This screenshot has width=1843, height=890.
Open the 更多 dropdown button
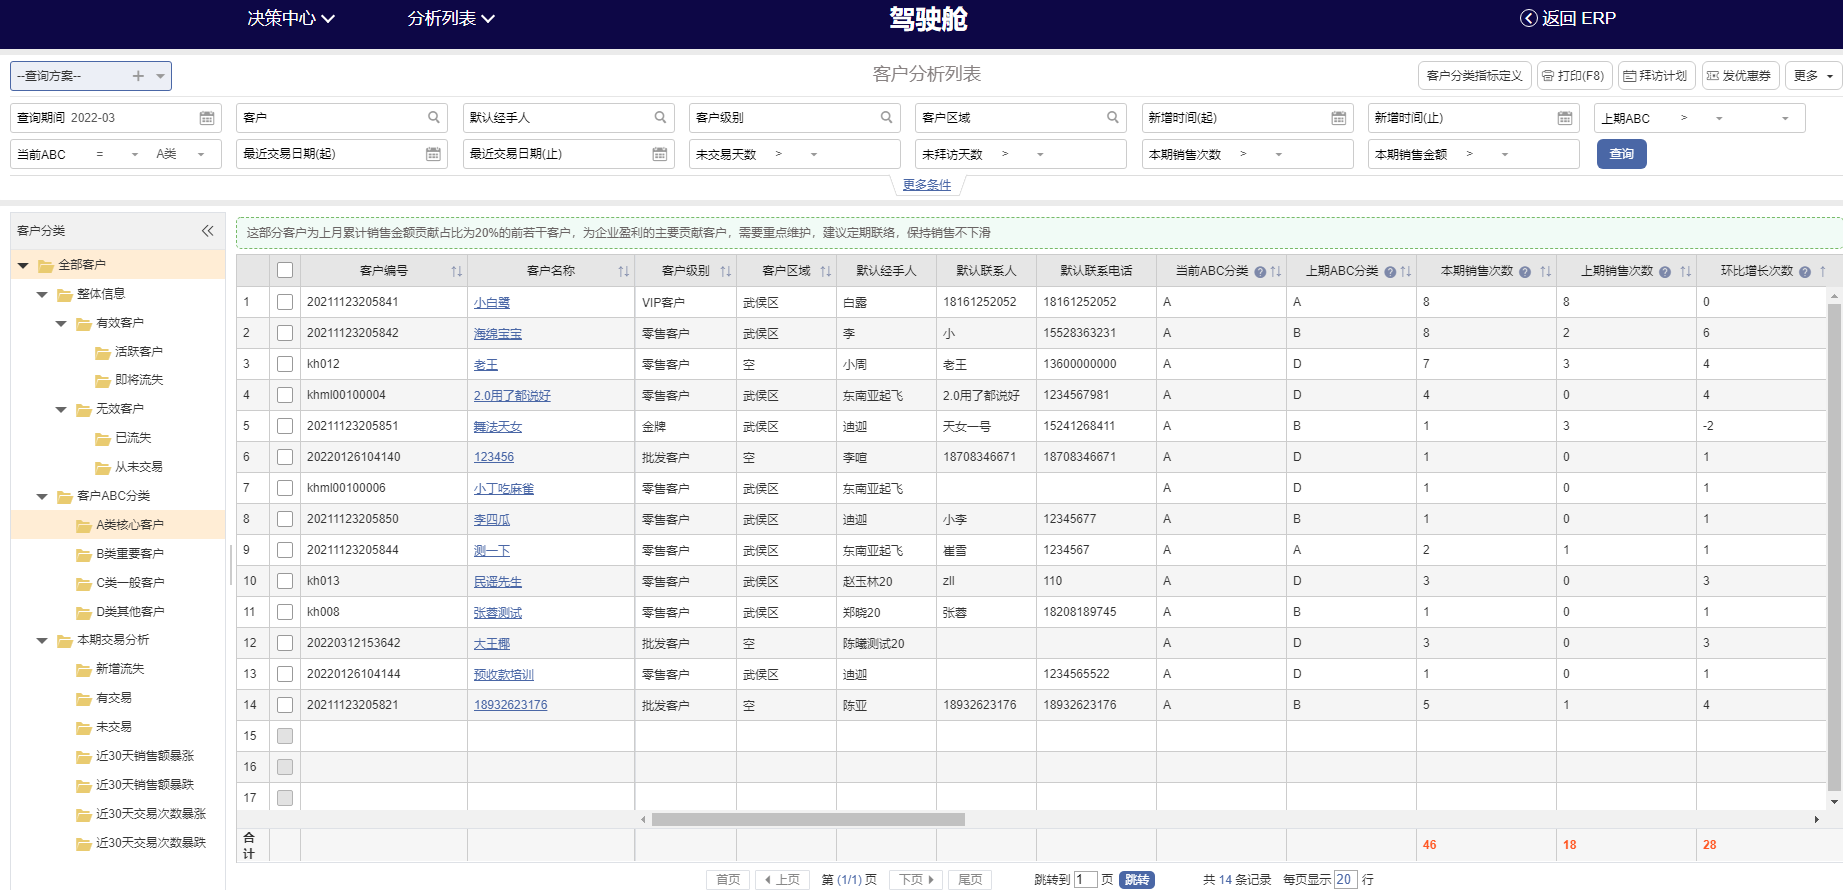[x=1812, y=76]
